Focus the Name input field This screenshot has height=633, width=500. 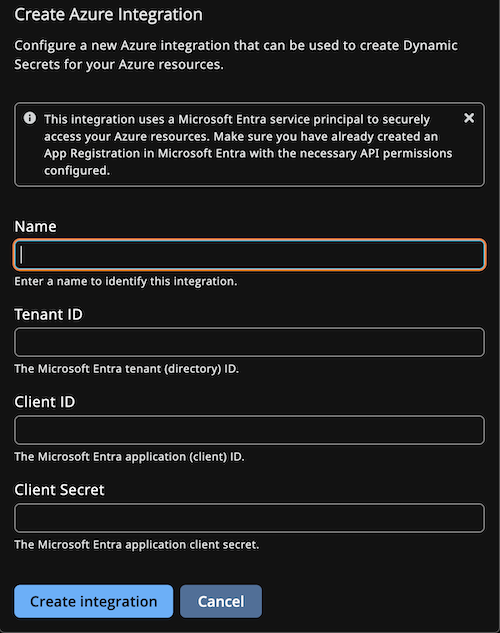pos(249,255)
